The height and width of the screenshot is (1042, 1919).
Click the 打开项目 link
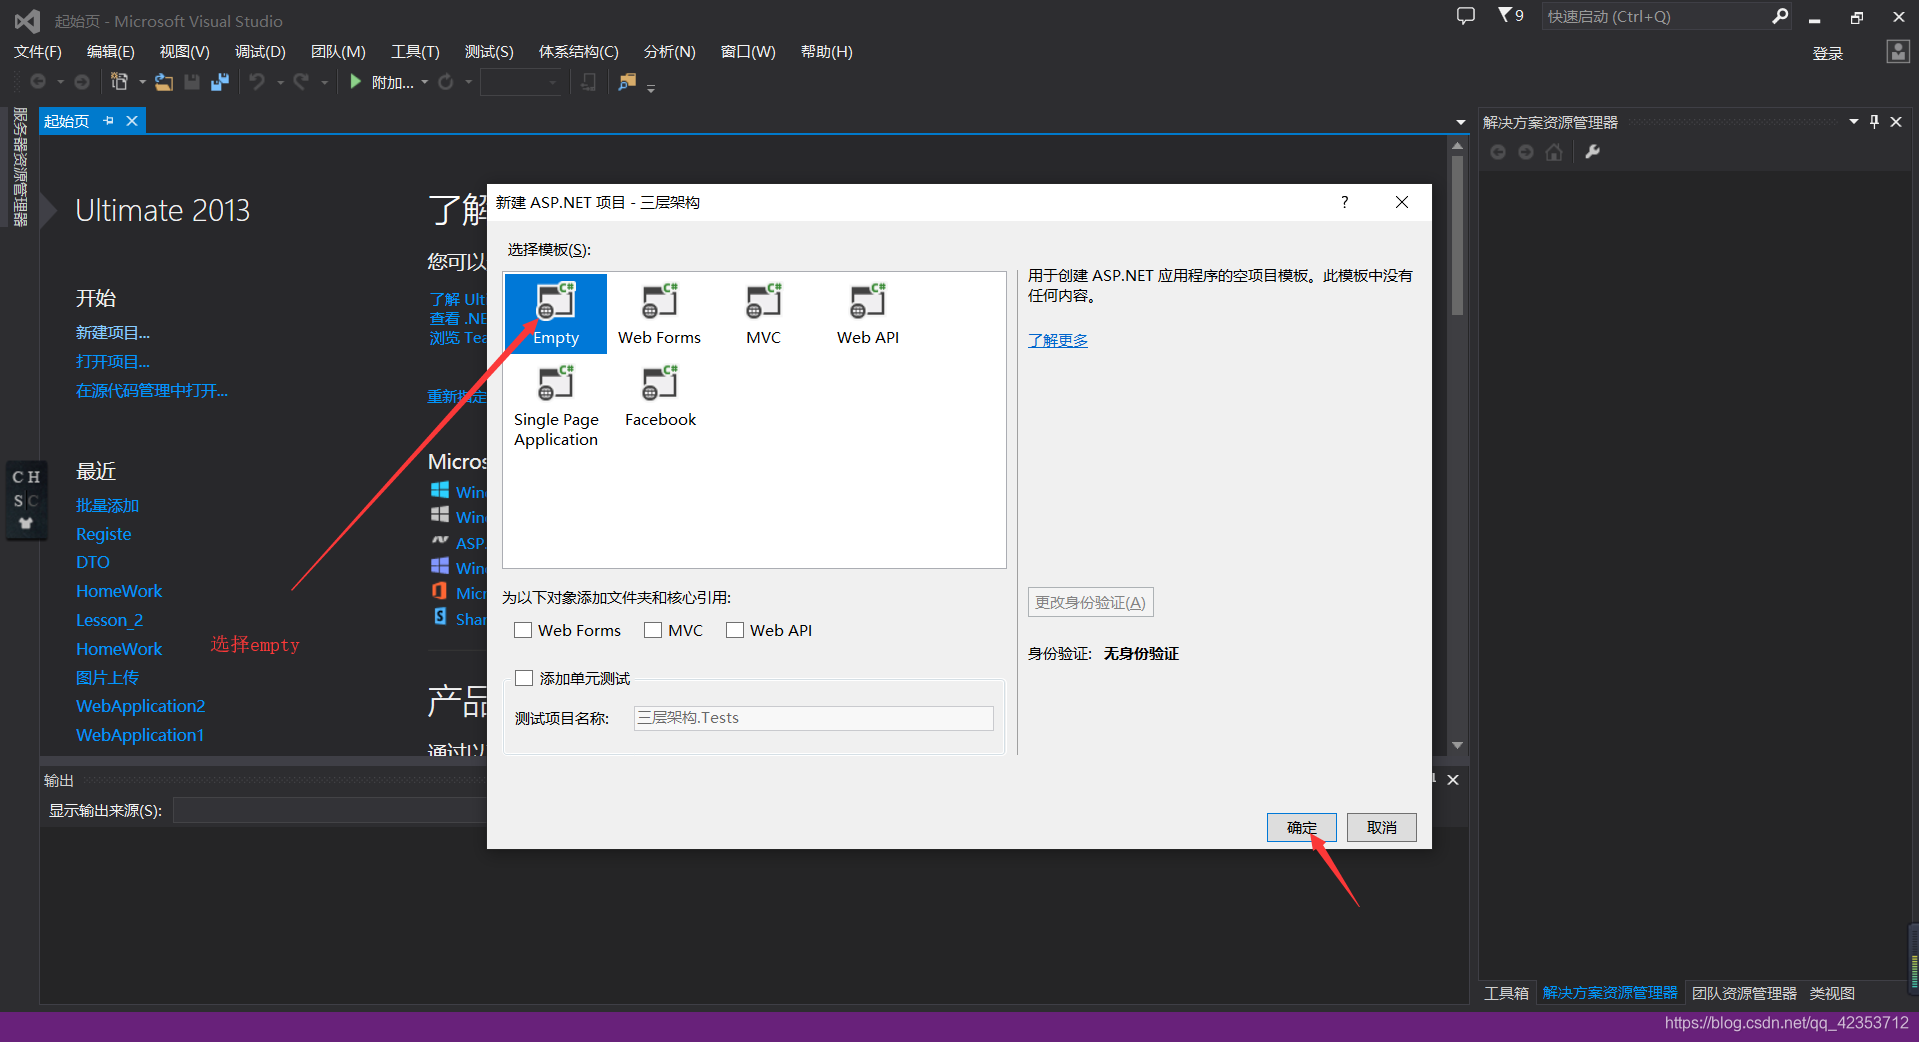pyautogui.click(x=112, y=361)
